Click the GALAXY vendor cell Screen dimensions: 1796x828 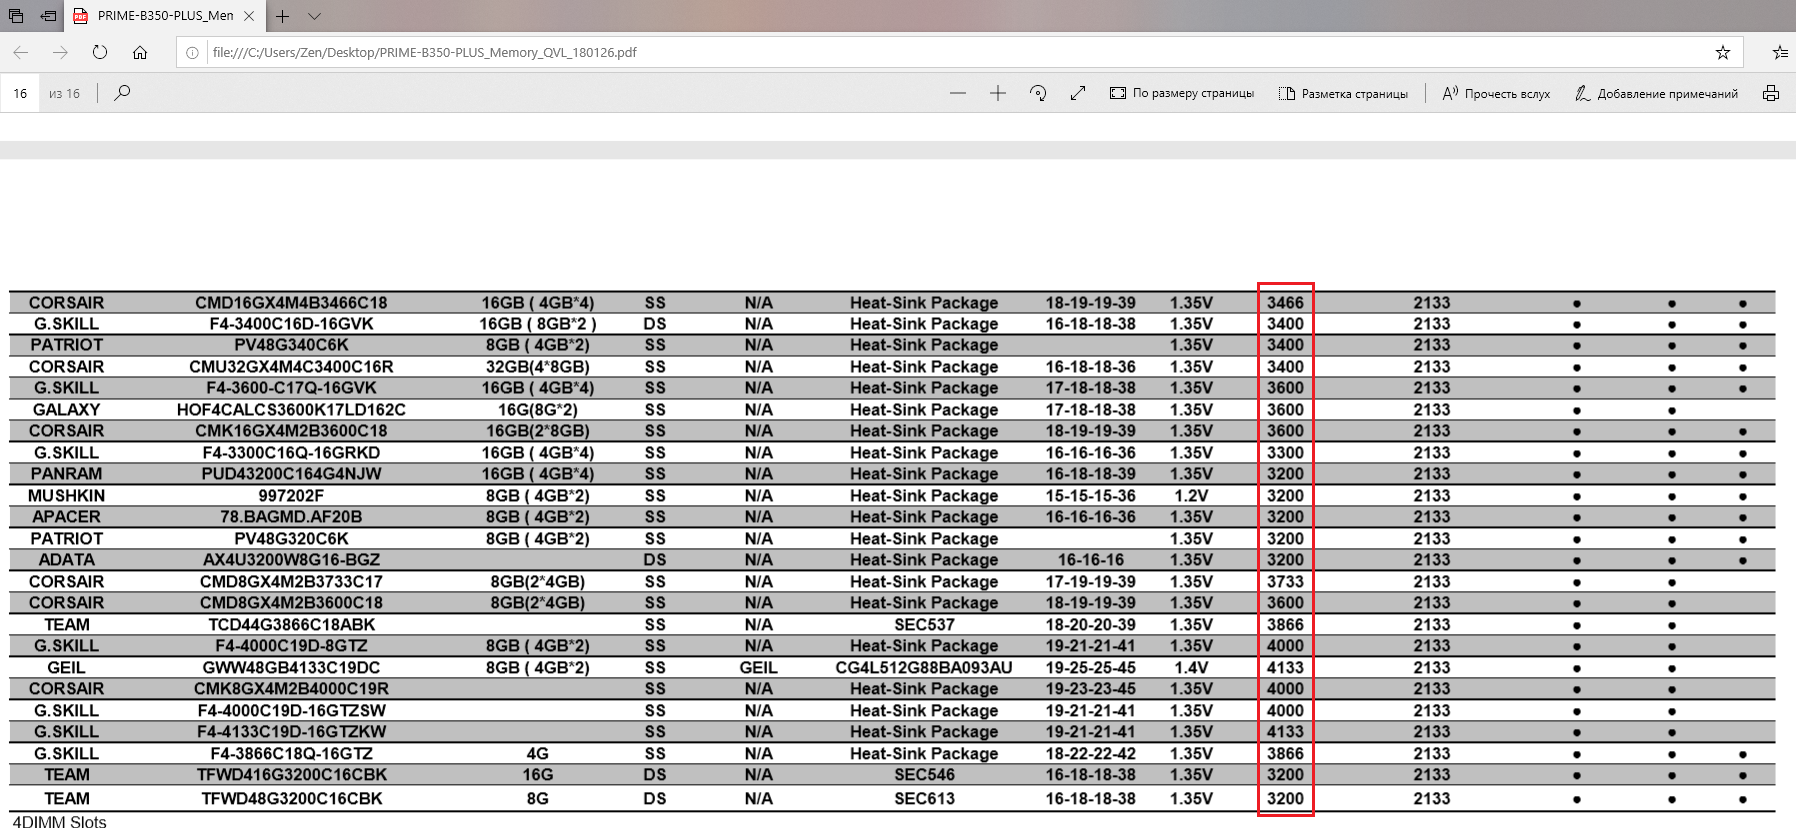click(66, 410)
